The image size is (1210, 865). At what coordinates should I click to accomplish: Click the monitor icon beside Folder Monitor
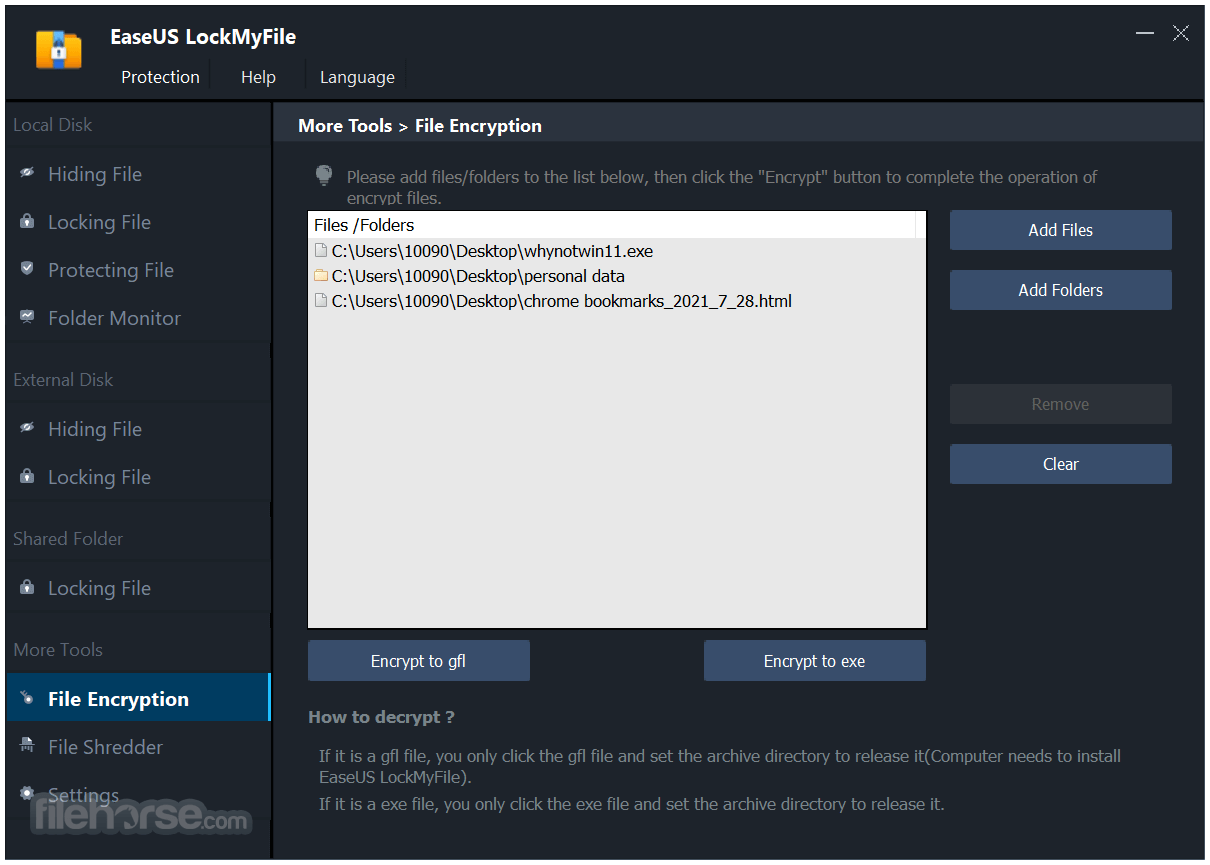(x=28, y=317)
